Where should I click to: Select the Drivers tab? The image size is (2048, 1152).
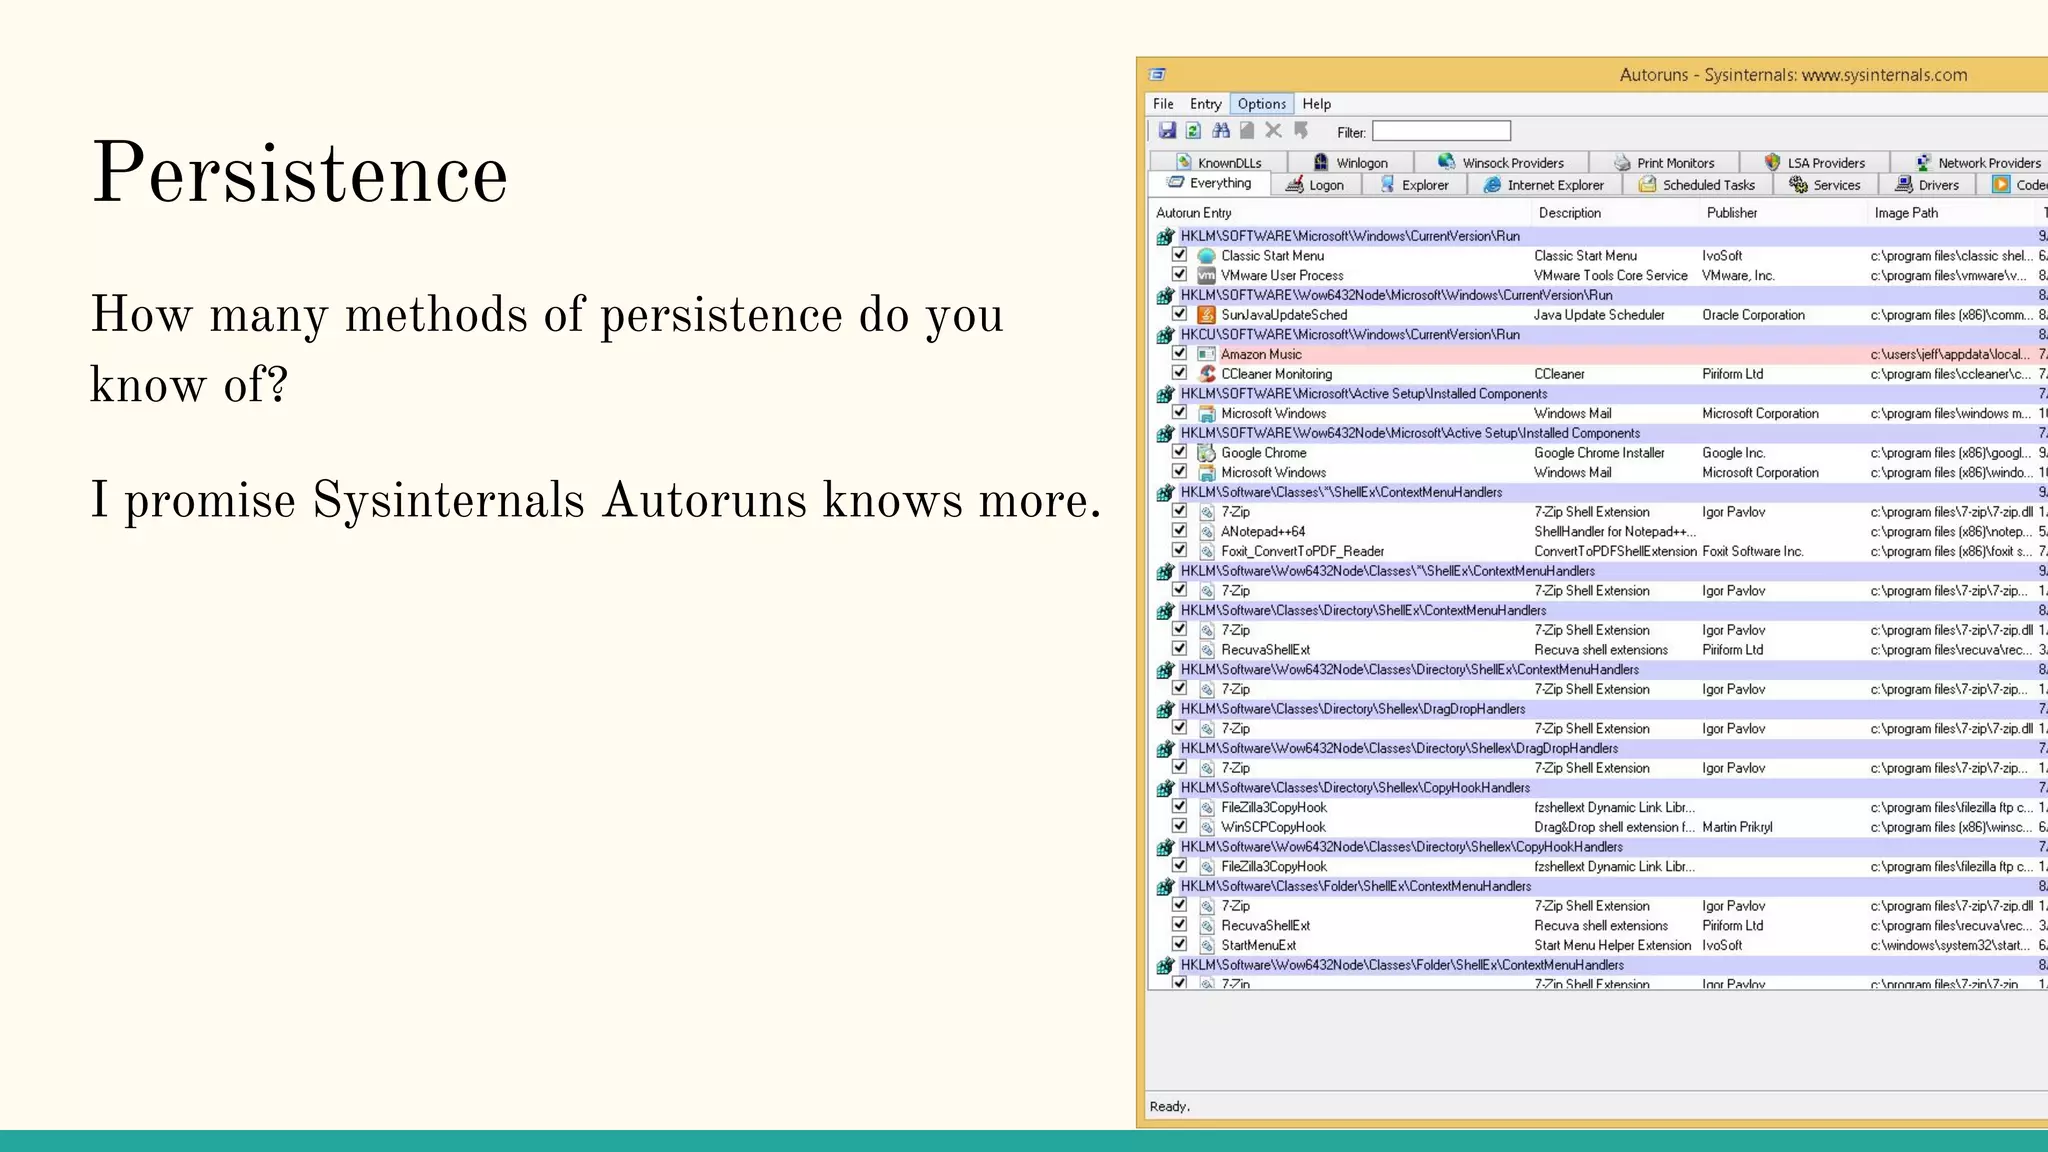[1928, 185]
